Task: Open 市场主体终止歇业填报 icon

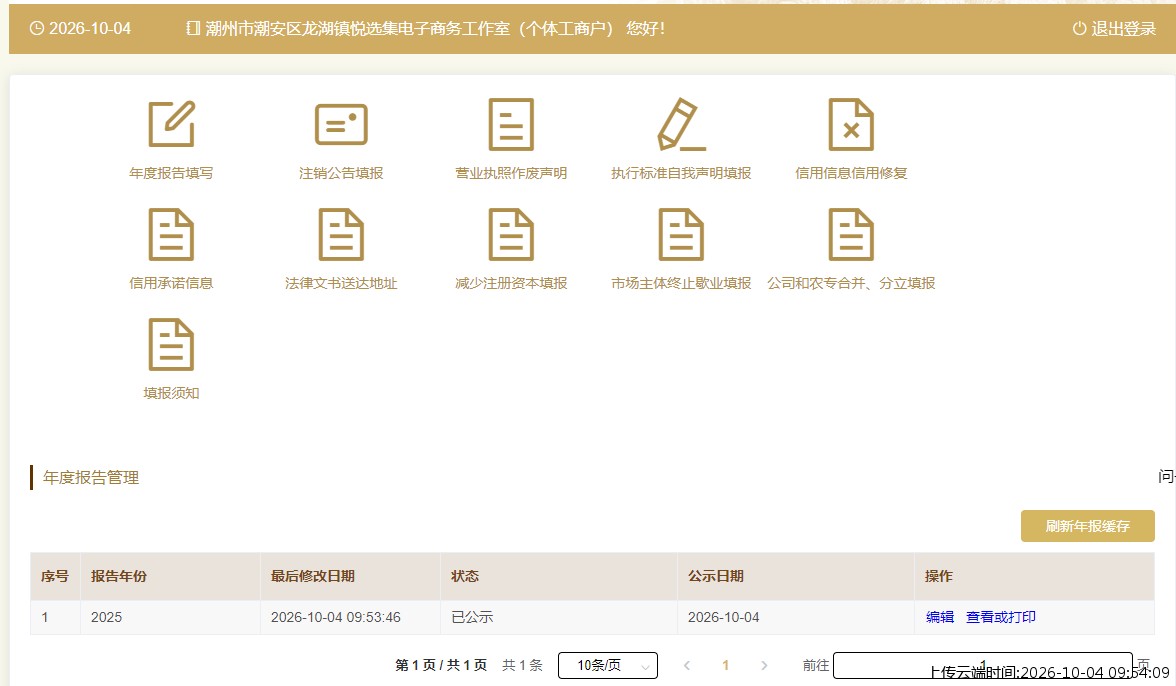Action: (681, 235)
